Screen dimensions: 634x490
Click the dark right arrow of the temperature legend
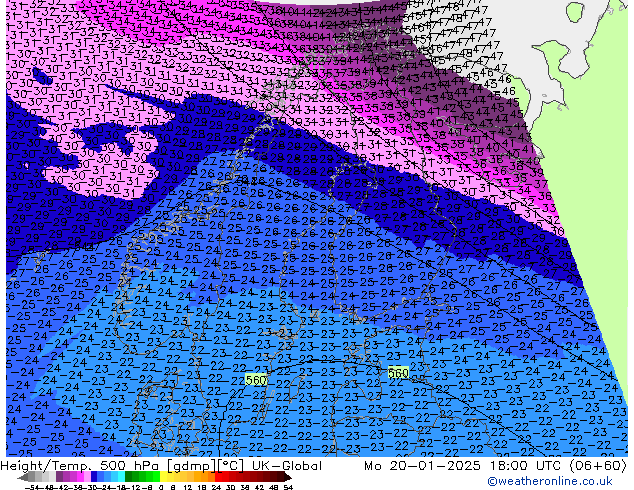coord(288,478)
